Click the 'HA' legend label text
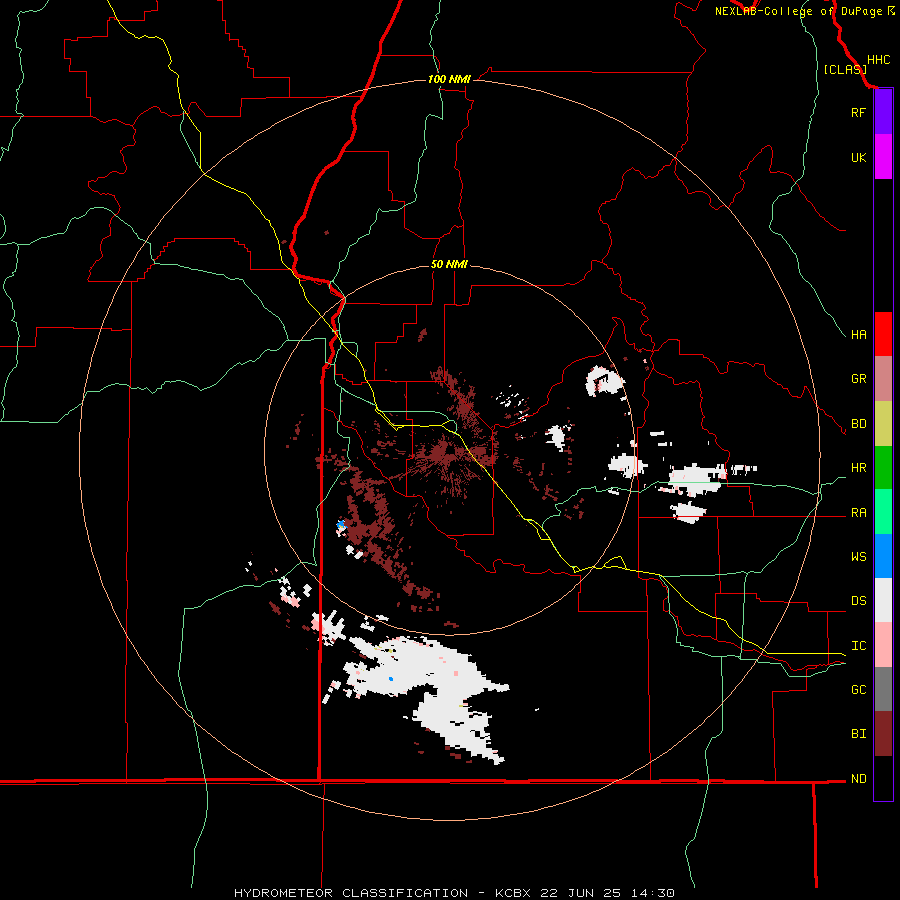900x900 pixels. pyautogui.click(x=858, y=335)
